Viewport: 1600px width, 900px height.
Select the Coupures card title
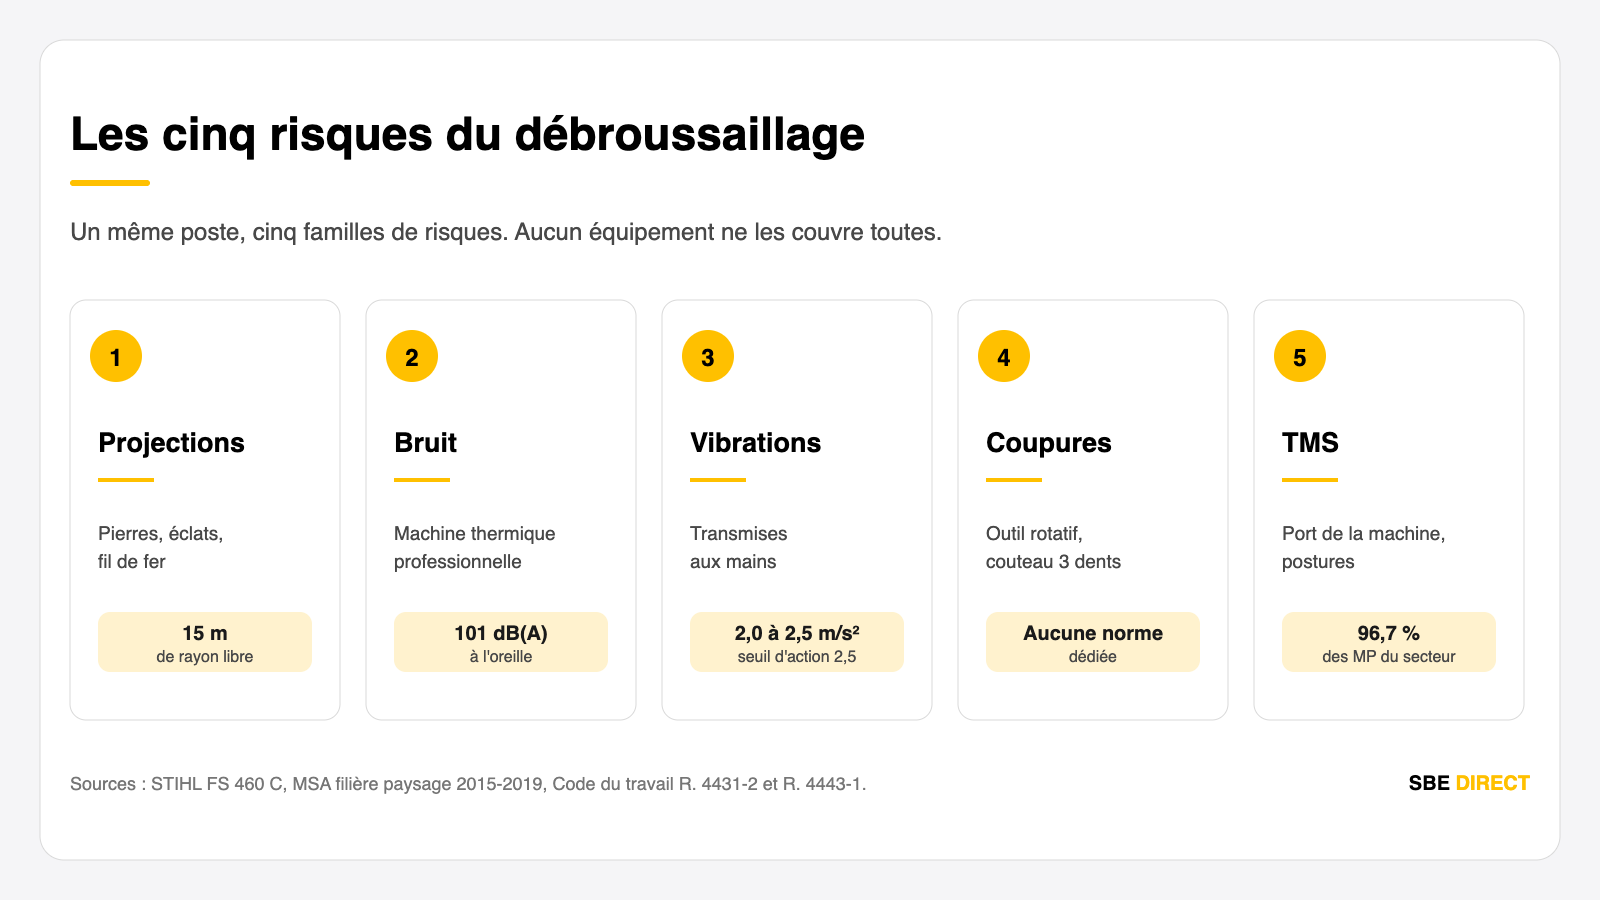[1048, 443]
